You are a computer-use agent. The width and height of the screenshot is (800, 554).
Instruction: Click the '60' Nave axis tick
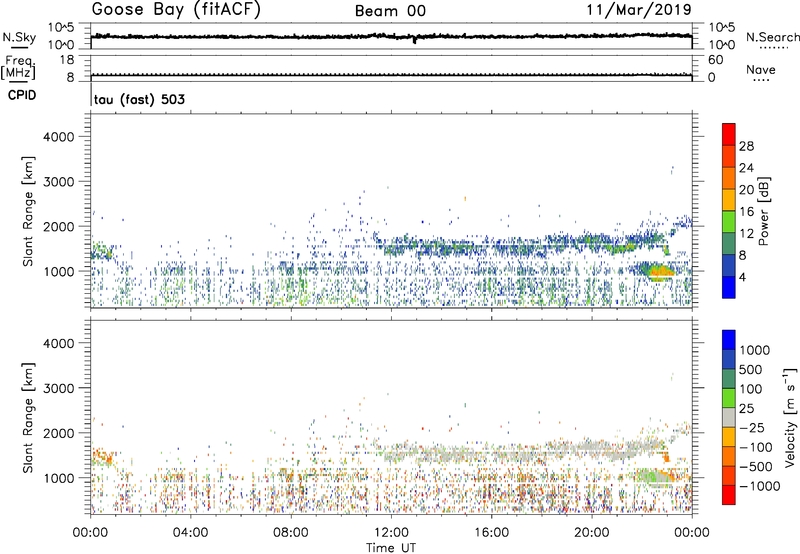715,60
